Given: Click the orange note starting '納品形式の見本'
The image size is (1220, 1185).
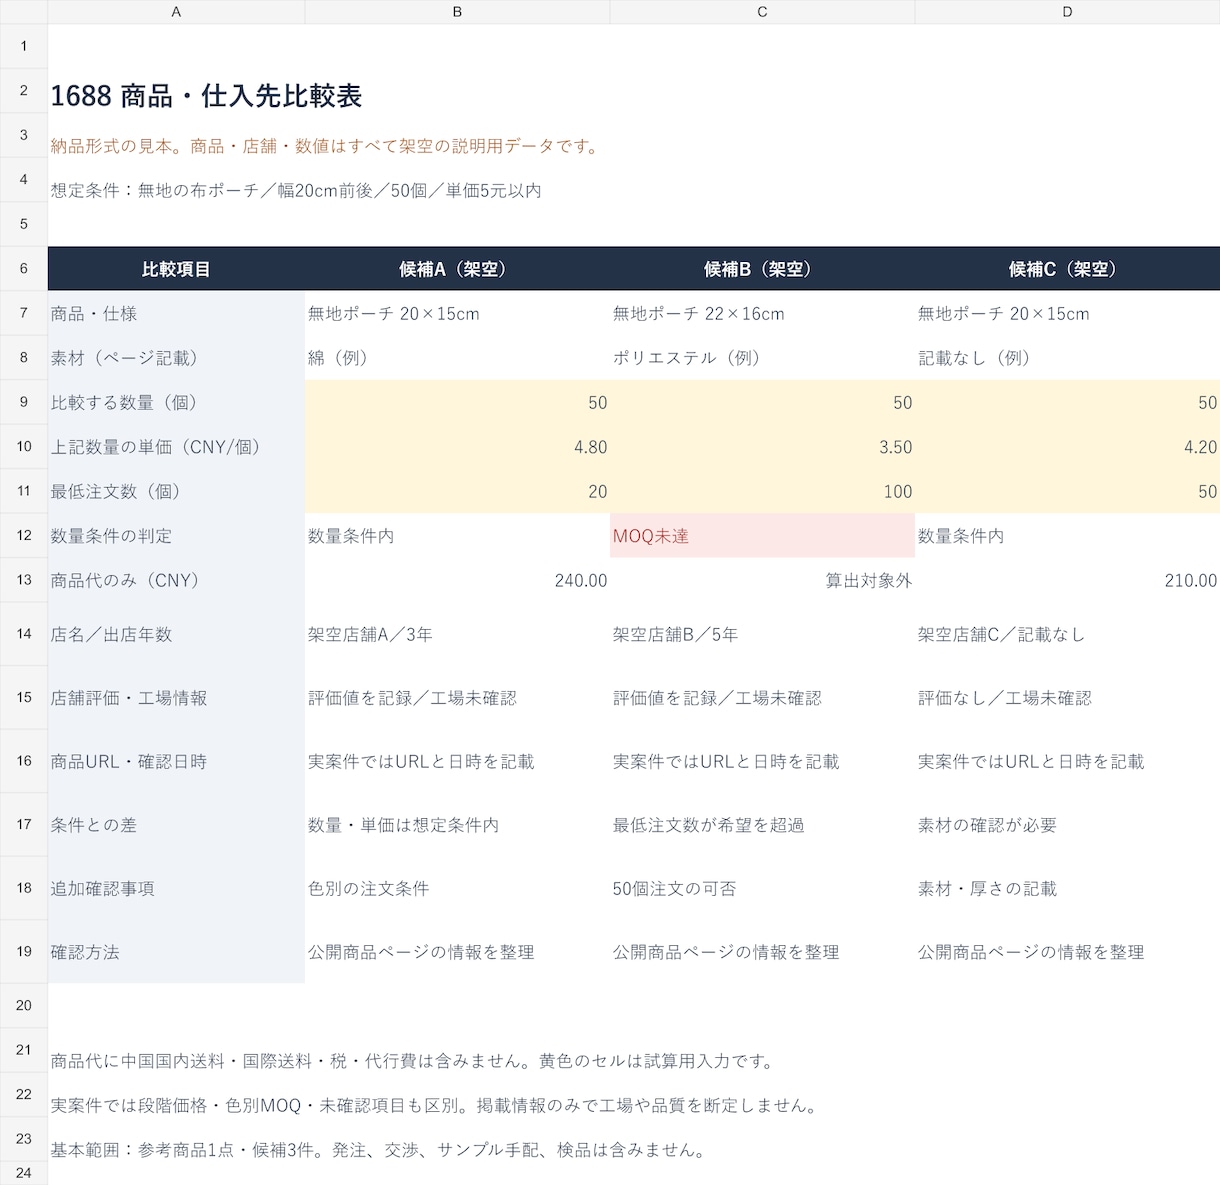Looking at the screenshot, I should tap(327, 146).
